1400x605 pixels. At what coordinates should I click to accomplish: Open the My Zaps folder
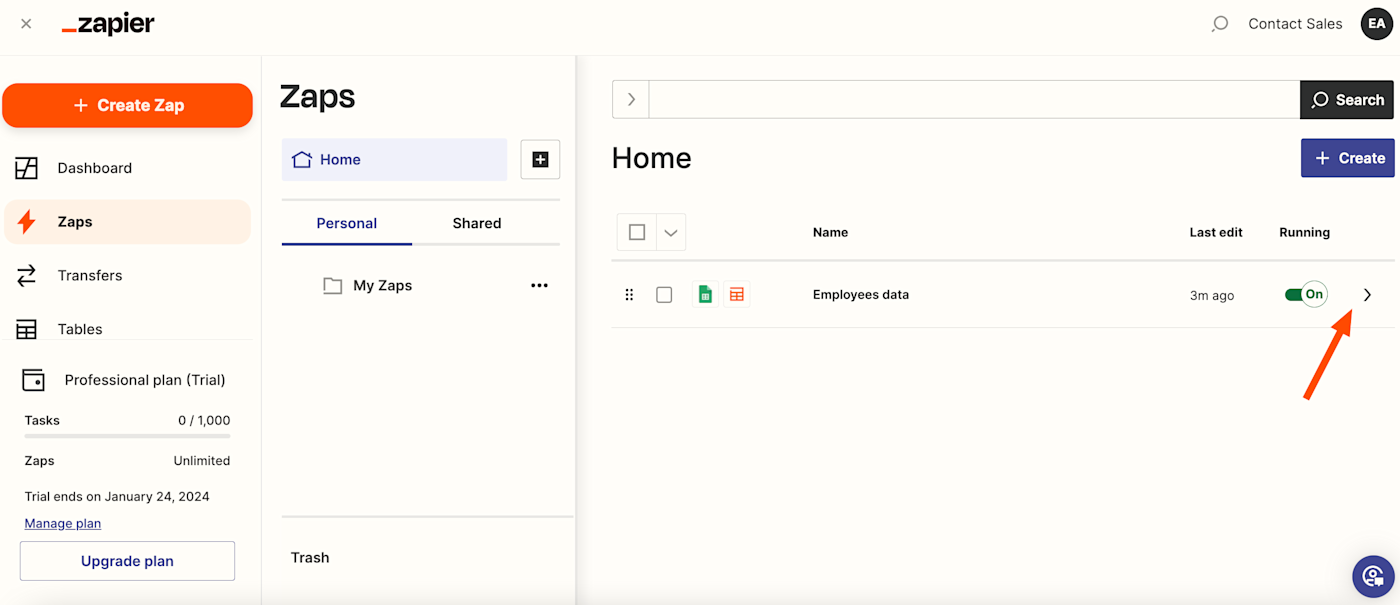click(382, 285)
